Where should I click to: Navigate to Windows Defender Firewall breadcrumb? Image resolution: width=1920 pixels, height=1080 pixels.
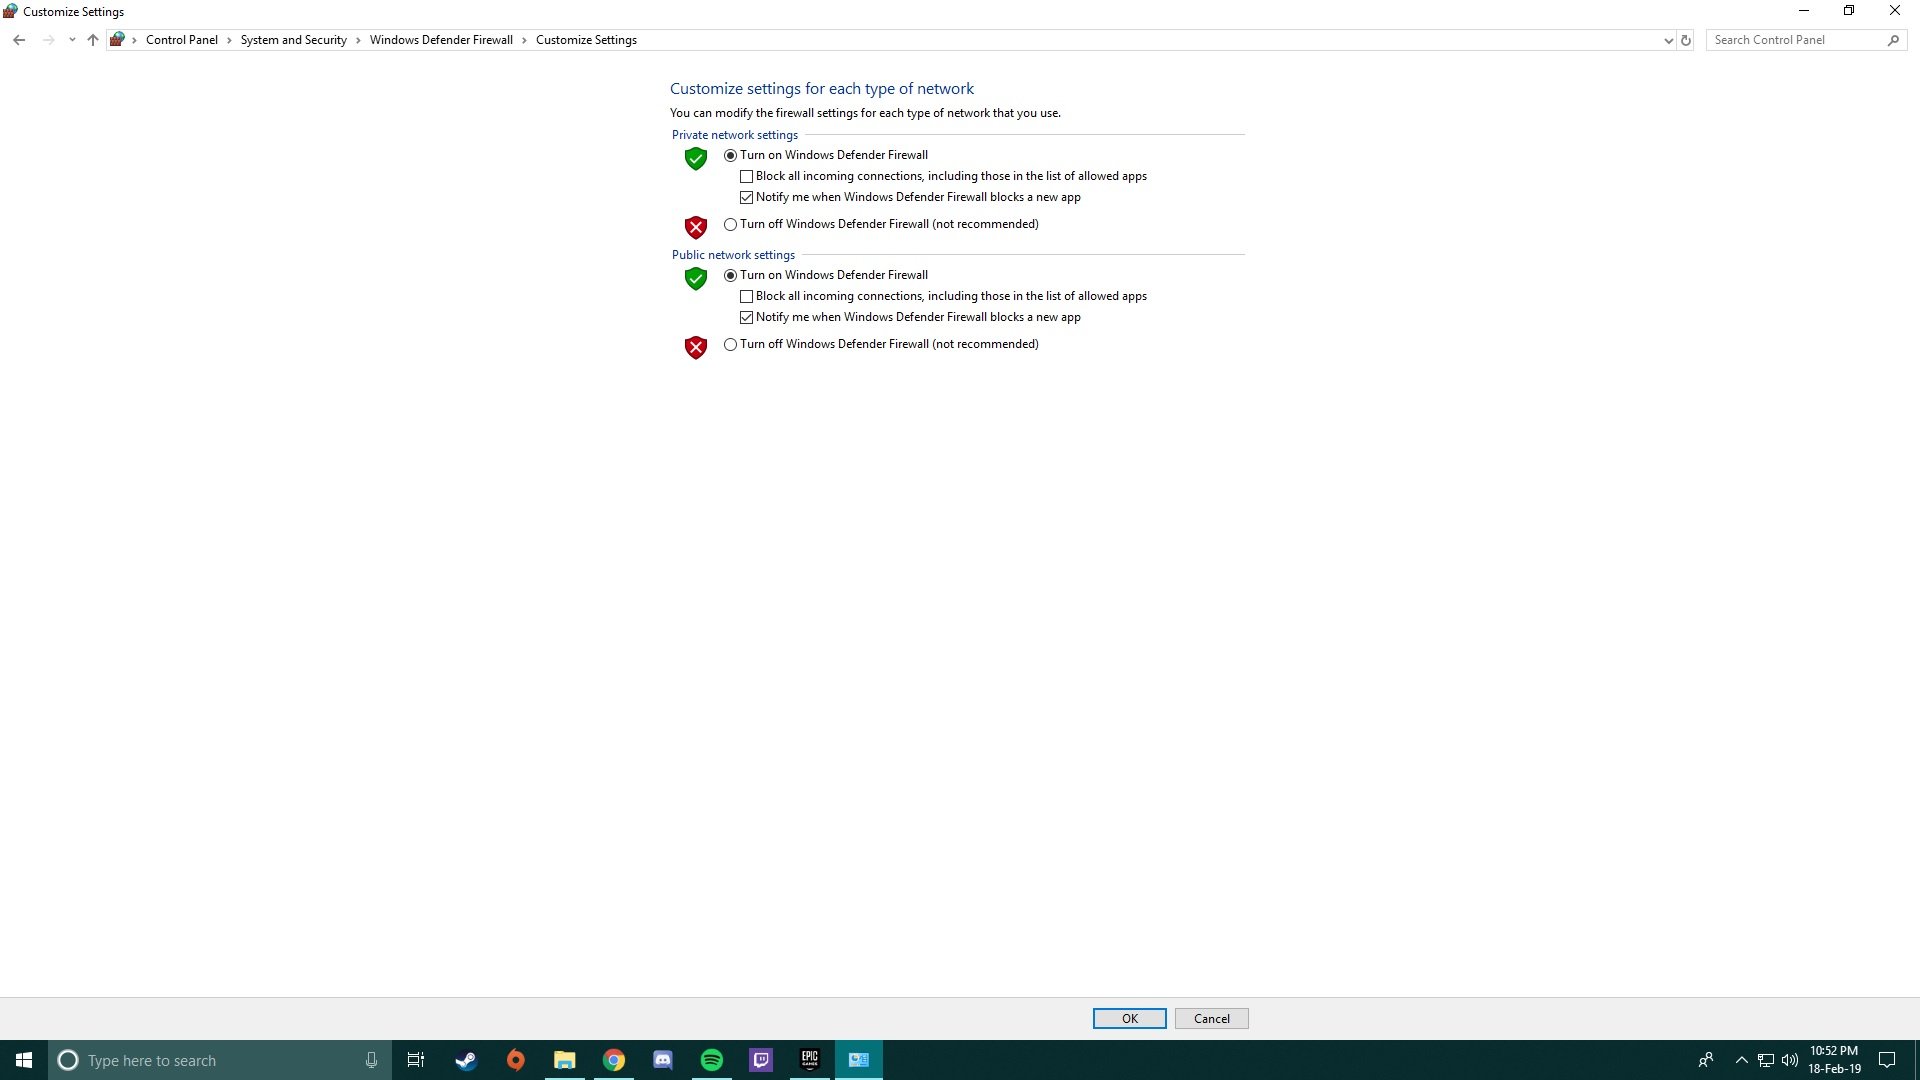[x=441, y=40]
